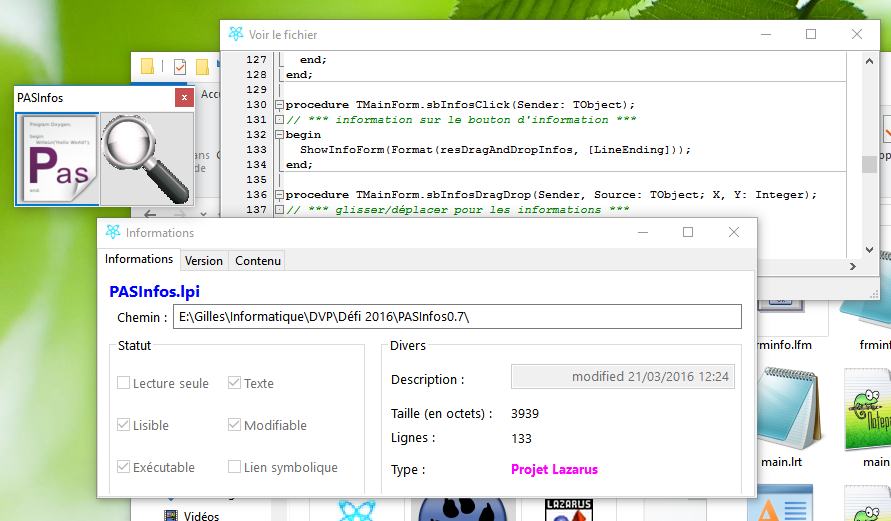
Task: Click the checkmark properties icon in Explorer toolbar
Action: [180, 67]
